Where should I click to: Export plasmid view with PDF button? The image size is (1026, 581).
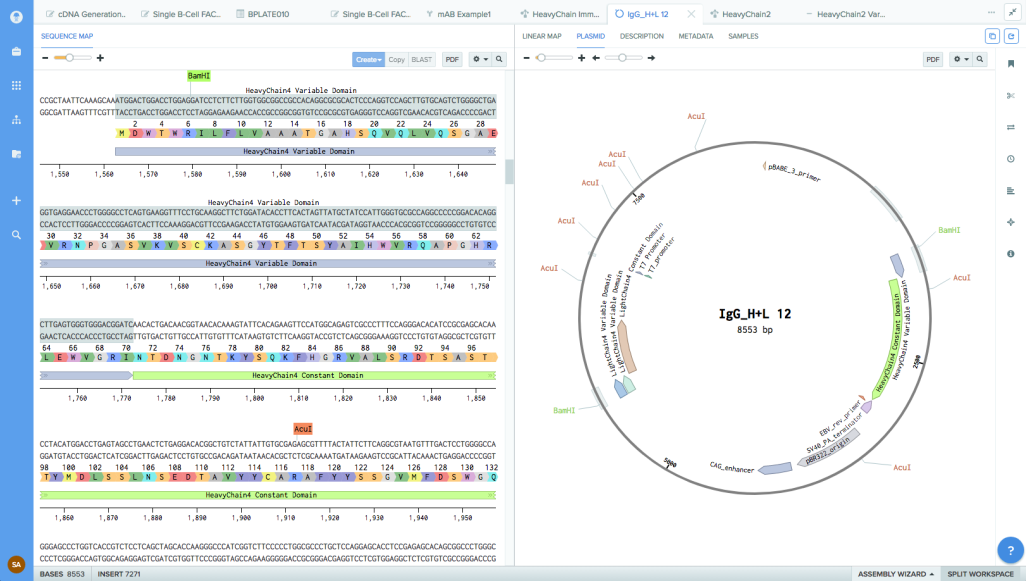(x=933, y=59)
